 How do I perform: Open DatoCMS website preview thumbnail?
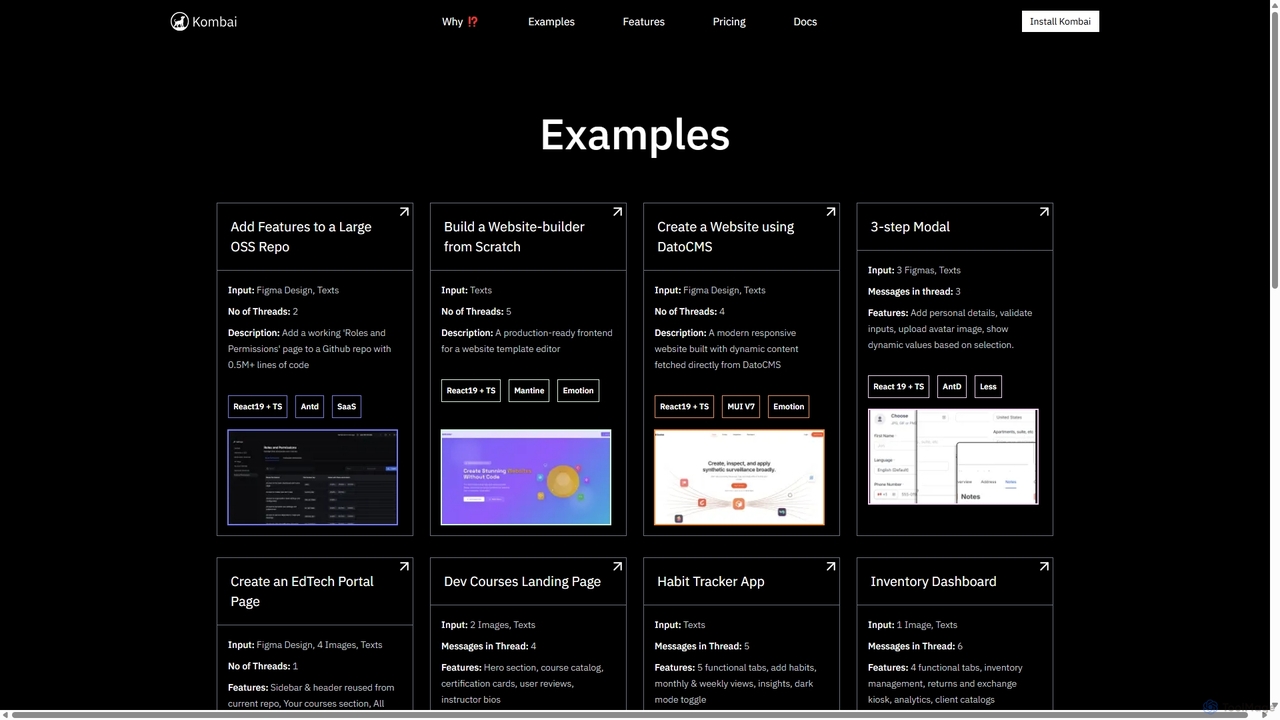tap(740, 477)
